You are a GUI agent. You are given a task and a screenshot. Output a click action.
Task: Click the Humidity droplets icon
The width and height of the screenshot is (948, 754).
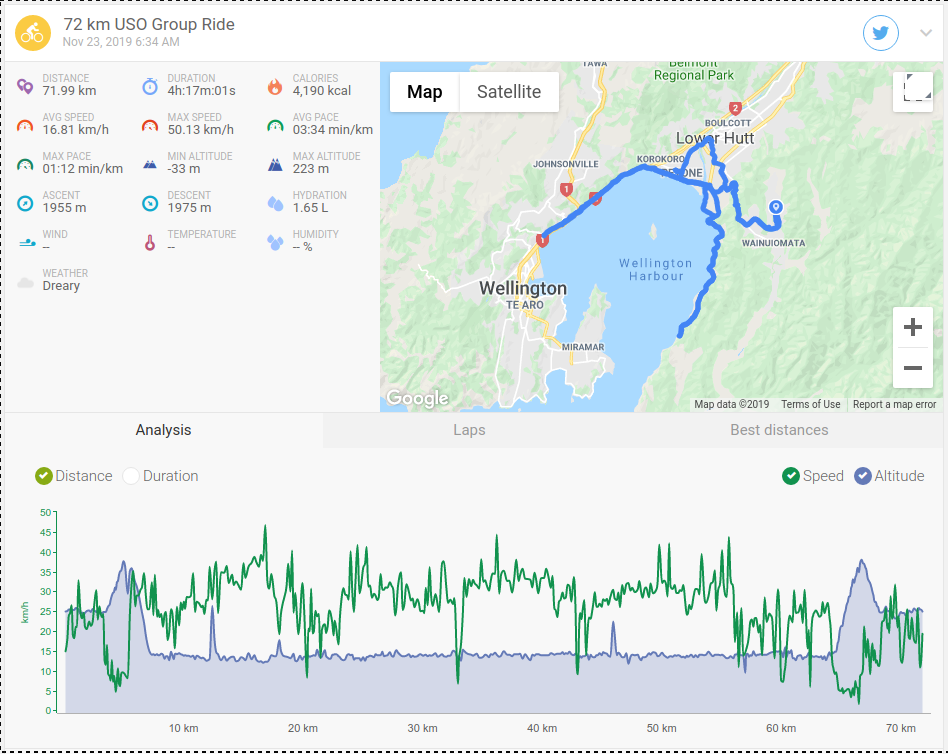click(275, 242)
